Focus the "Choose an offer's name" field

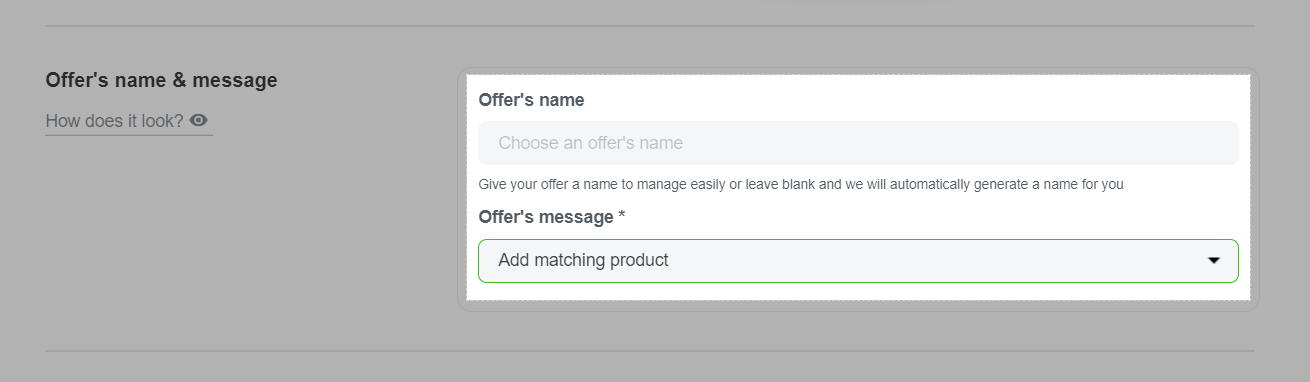tap(858, 143)
